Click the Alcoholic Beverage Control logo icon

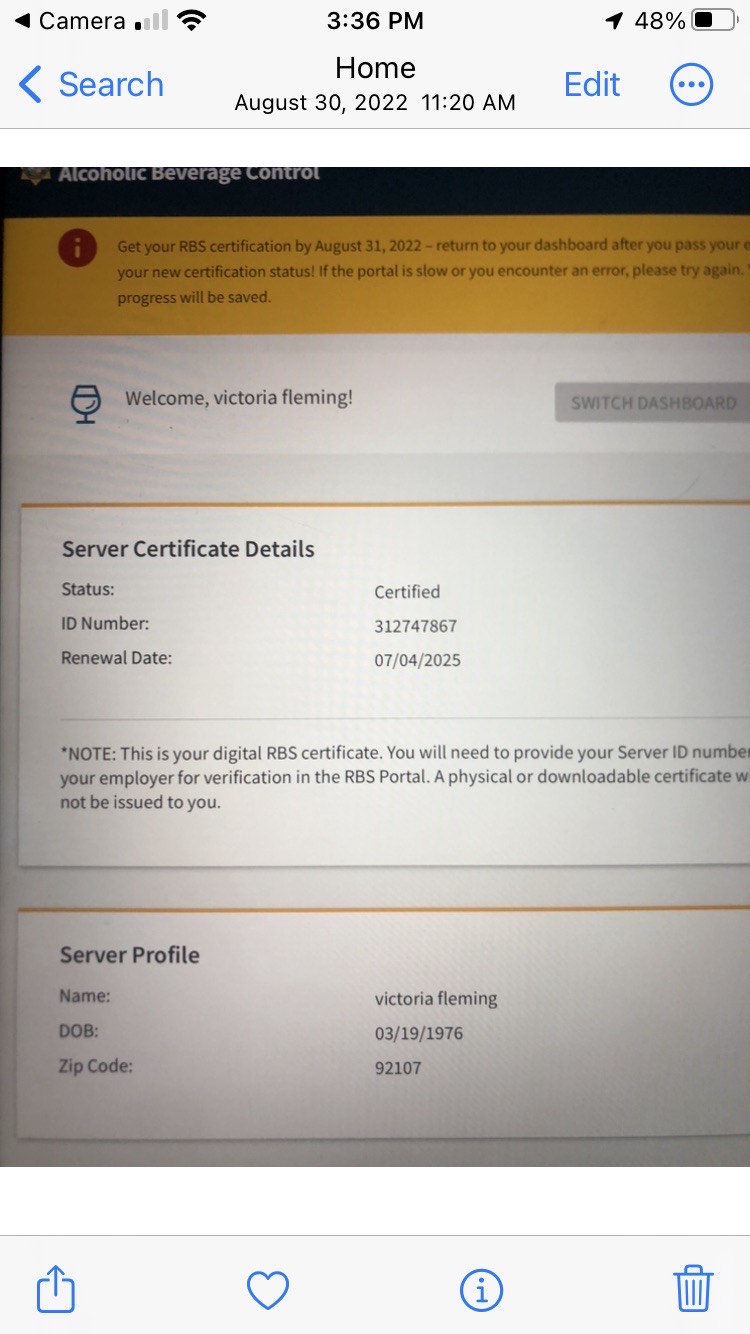36,174
